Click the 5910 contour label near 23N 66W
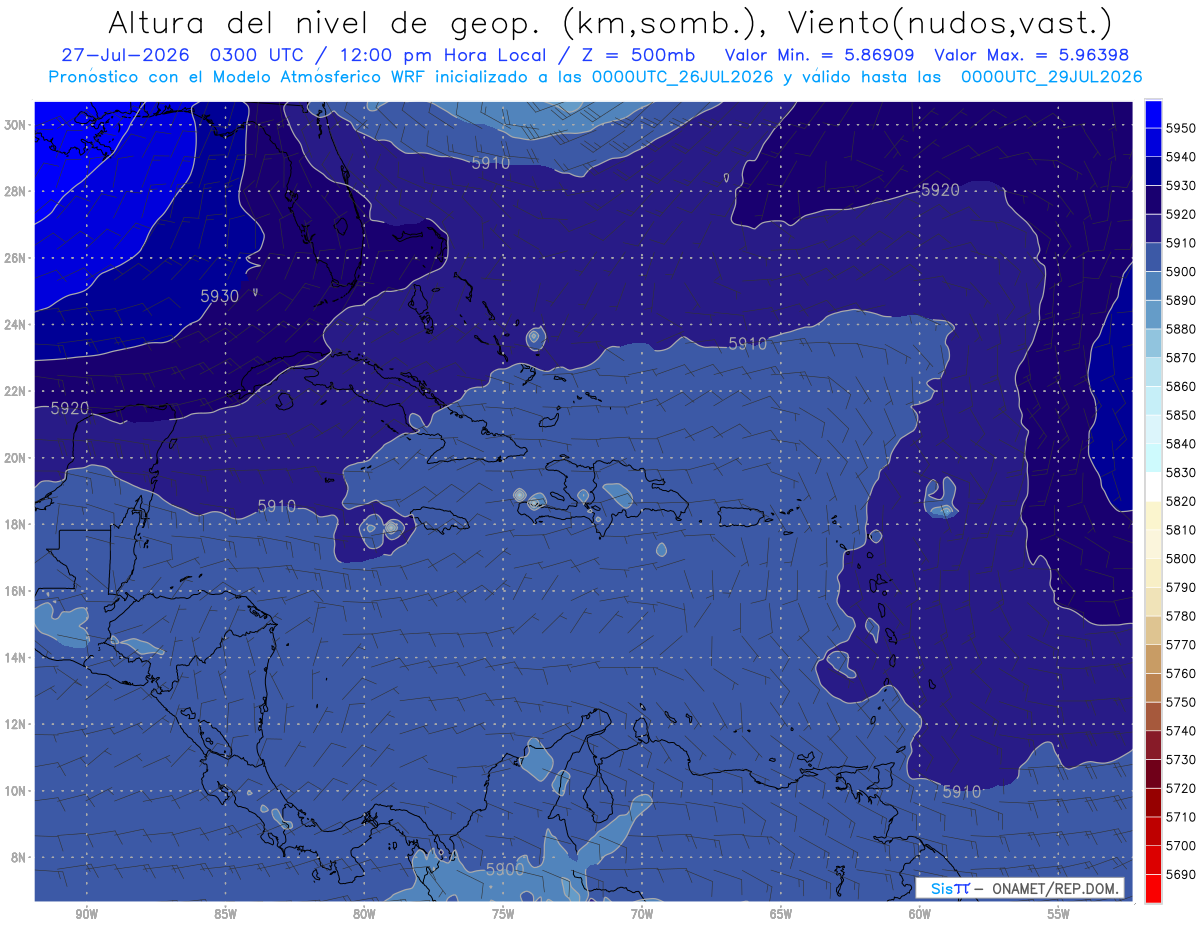Screen dimensions: 1200x927 pos(747,343)
